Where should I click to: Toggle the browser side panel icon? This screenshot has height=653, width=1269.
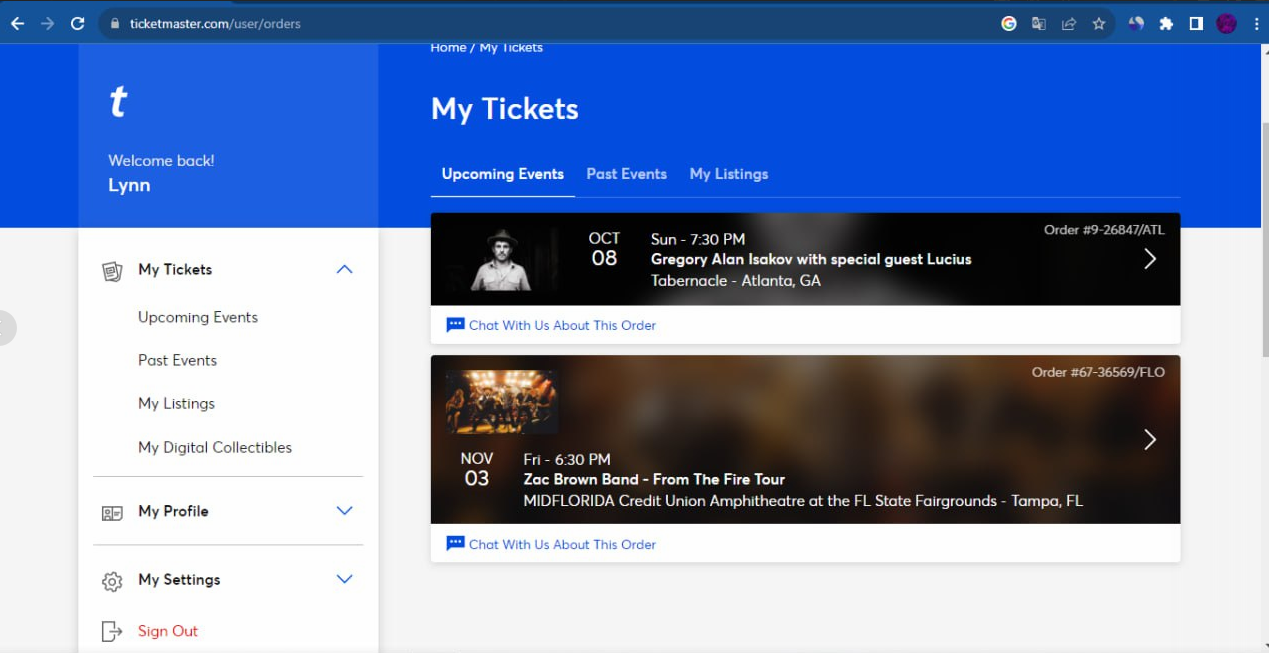[1196, 24]
